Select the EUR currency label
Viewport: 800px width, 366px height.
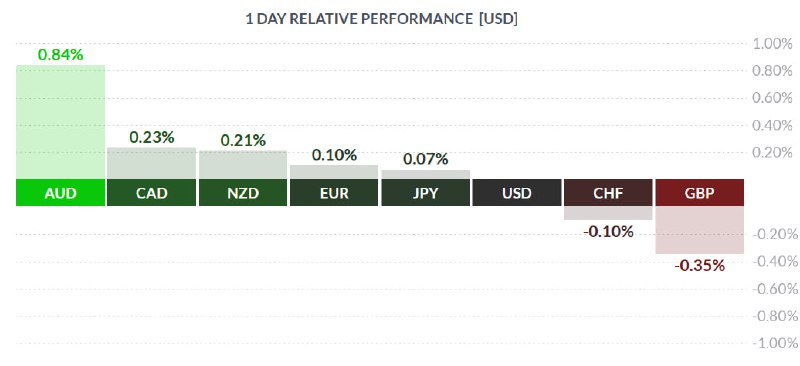(334, 193)
